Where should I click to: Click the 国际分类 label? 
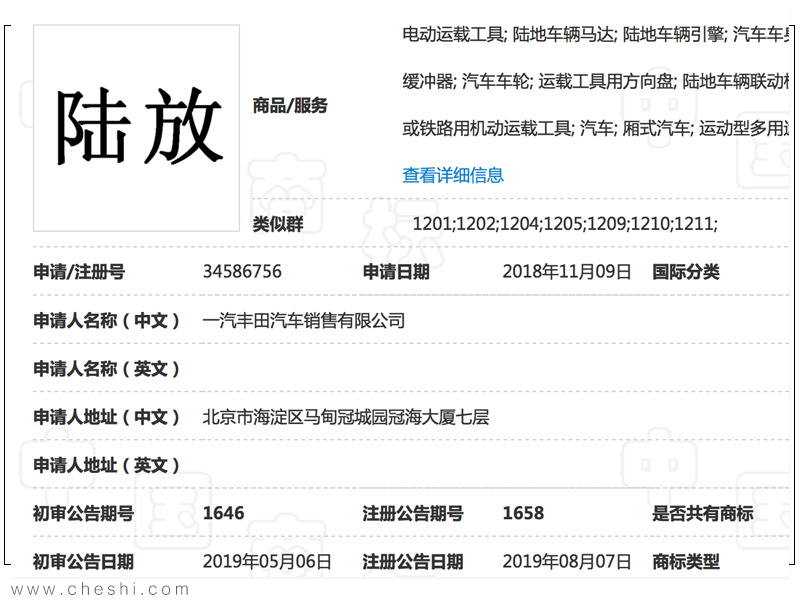(686, 271)
